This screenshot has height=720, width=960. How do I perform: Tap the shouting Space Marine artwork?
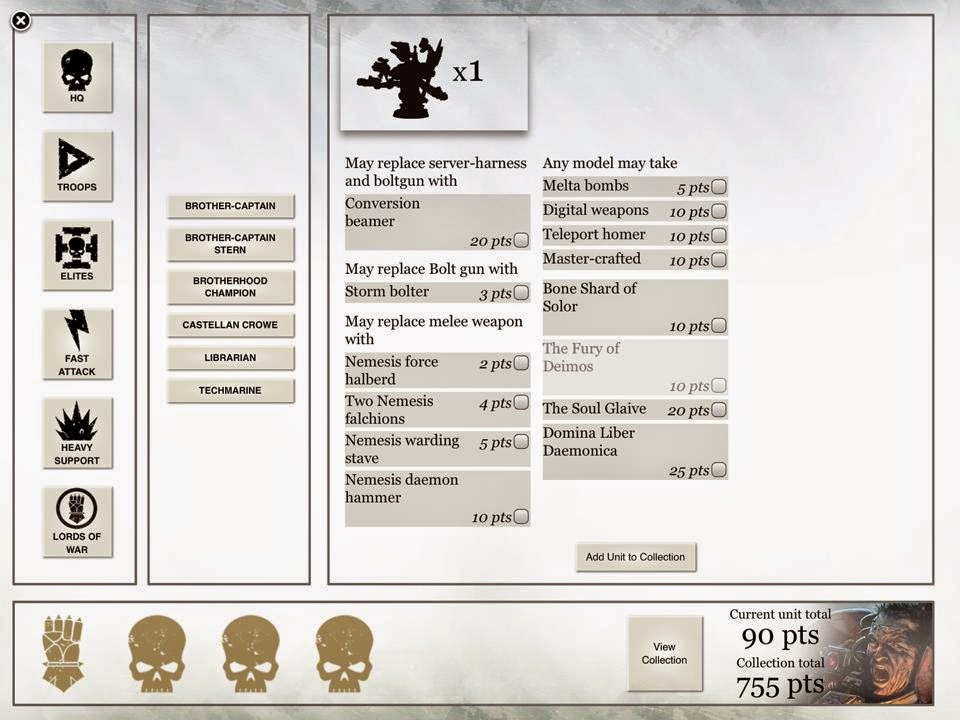[882, 653]
